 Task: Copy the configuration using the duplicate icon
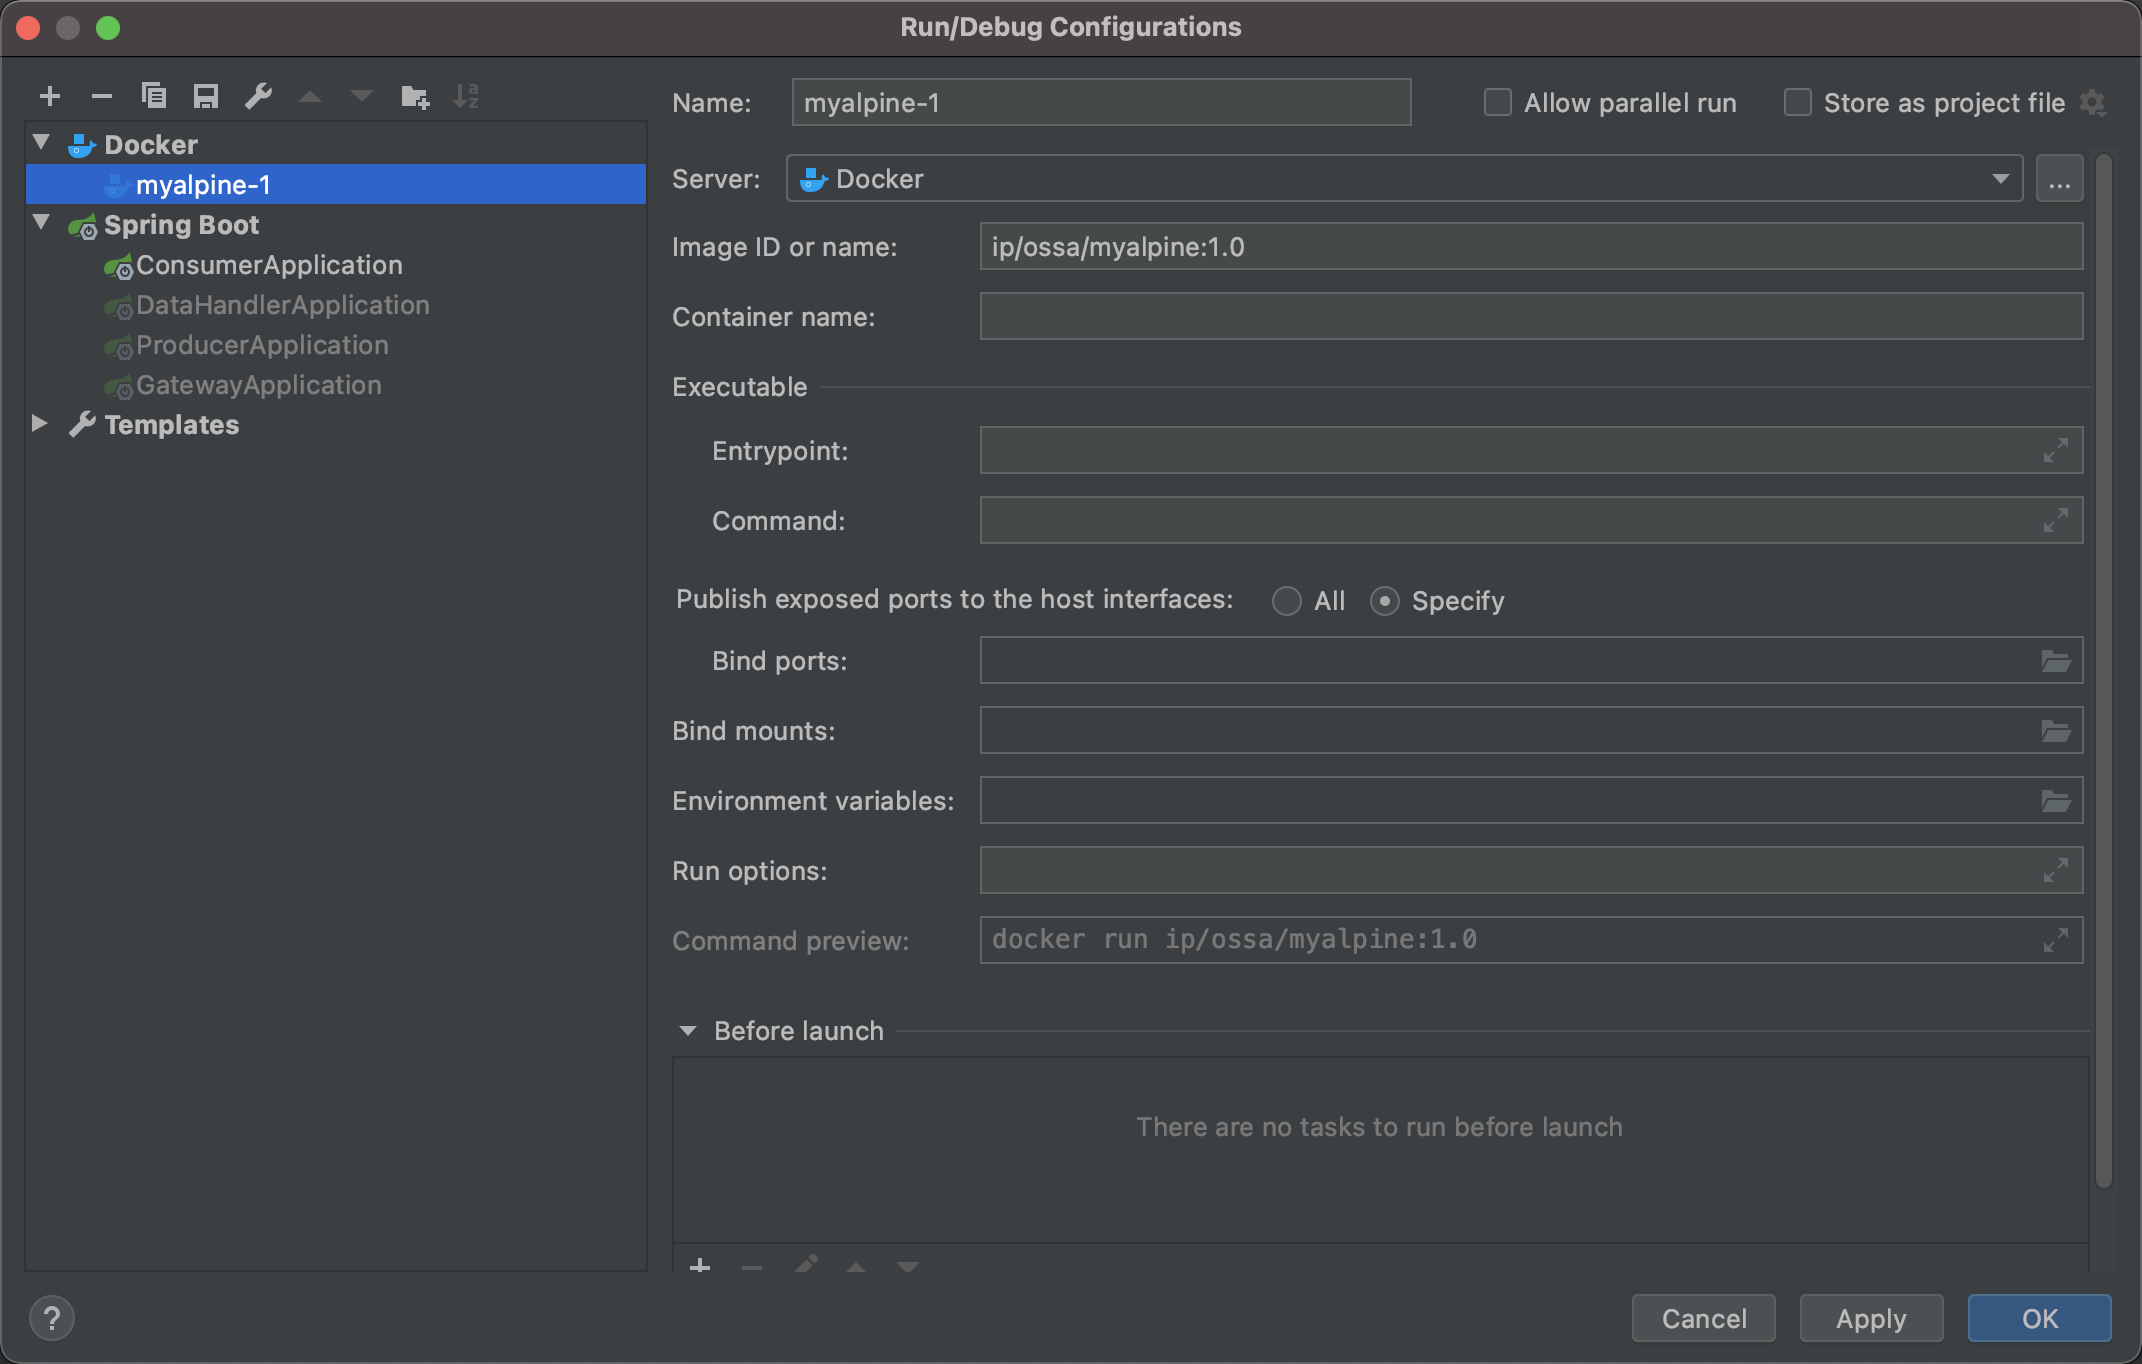154,96
